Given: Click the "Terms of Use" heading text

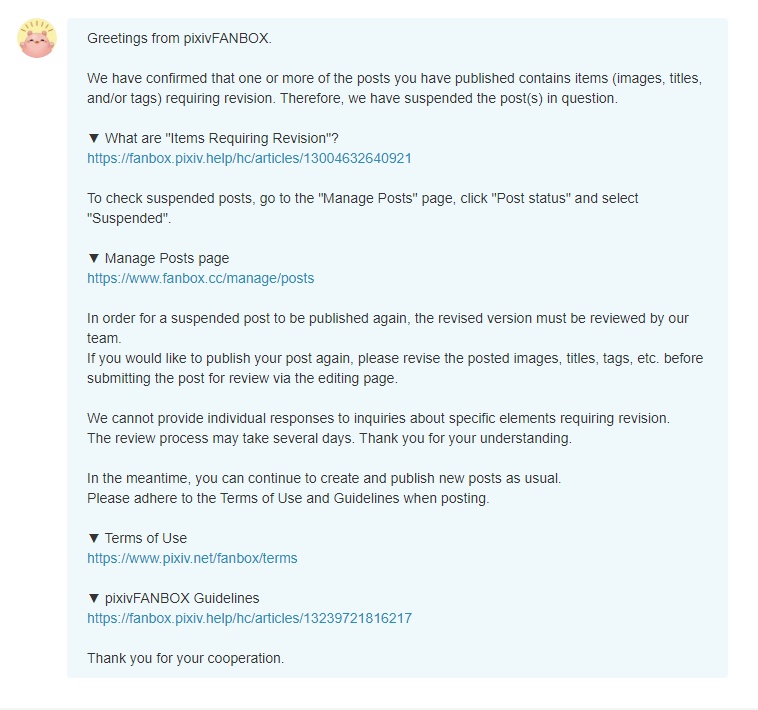Looking at the screenshot, I should 146,538.
